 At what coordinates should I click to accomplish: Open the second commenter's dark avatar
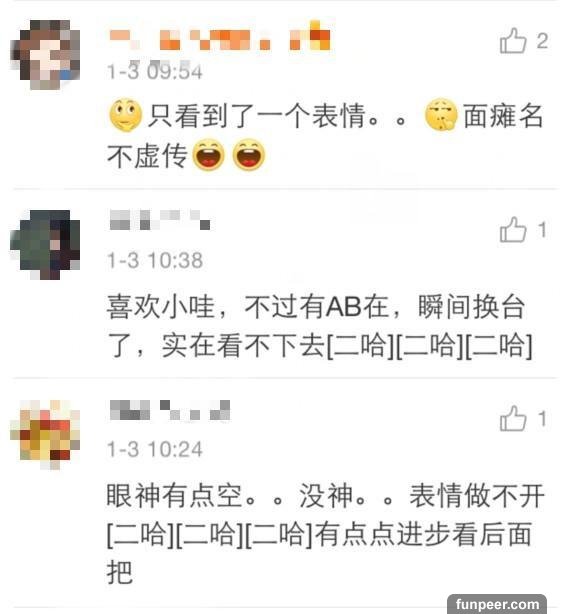pyautogui.click(x=45, y=245)
